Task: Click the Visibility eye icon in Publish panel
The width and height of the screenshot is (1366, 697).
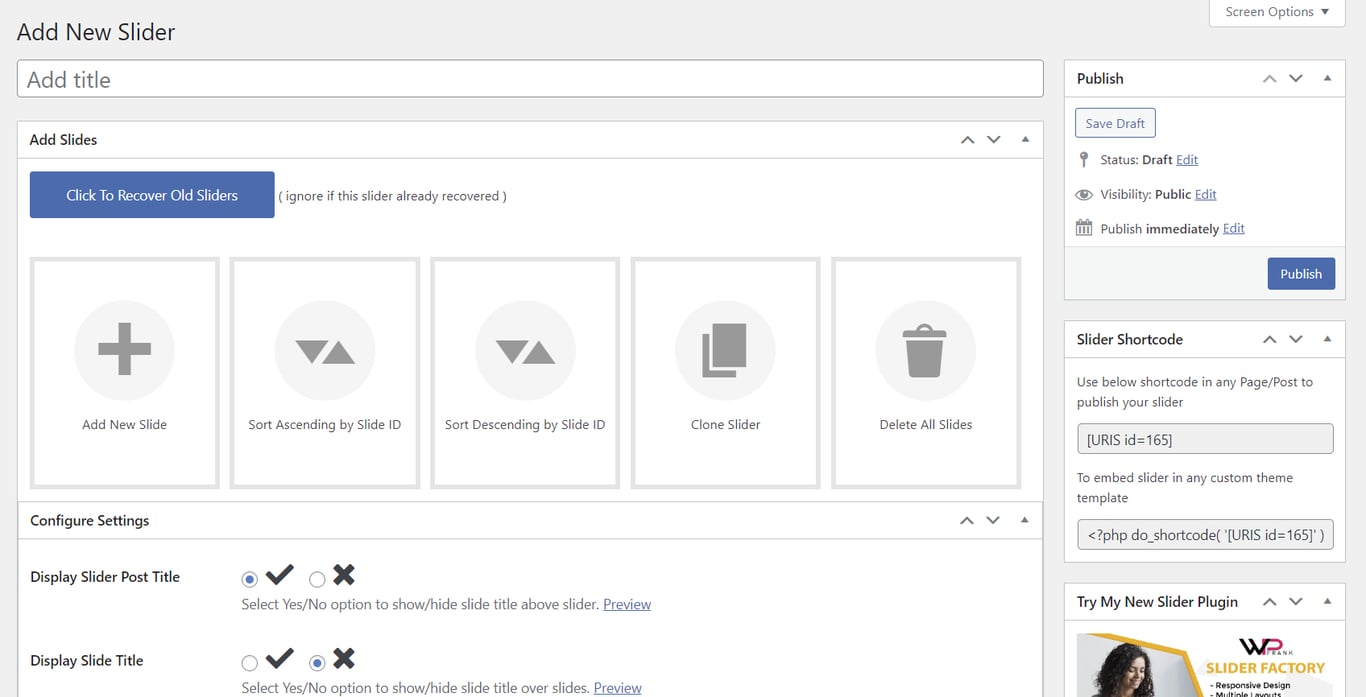Action: point(1084,194)
